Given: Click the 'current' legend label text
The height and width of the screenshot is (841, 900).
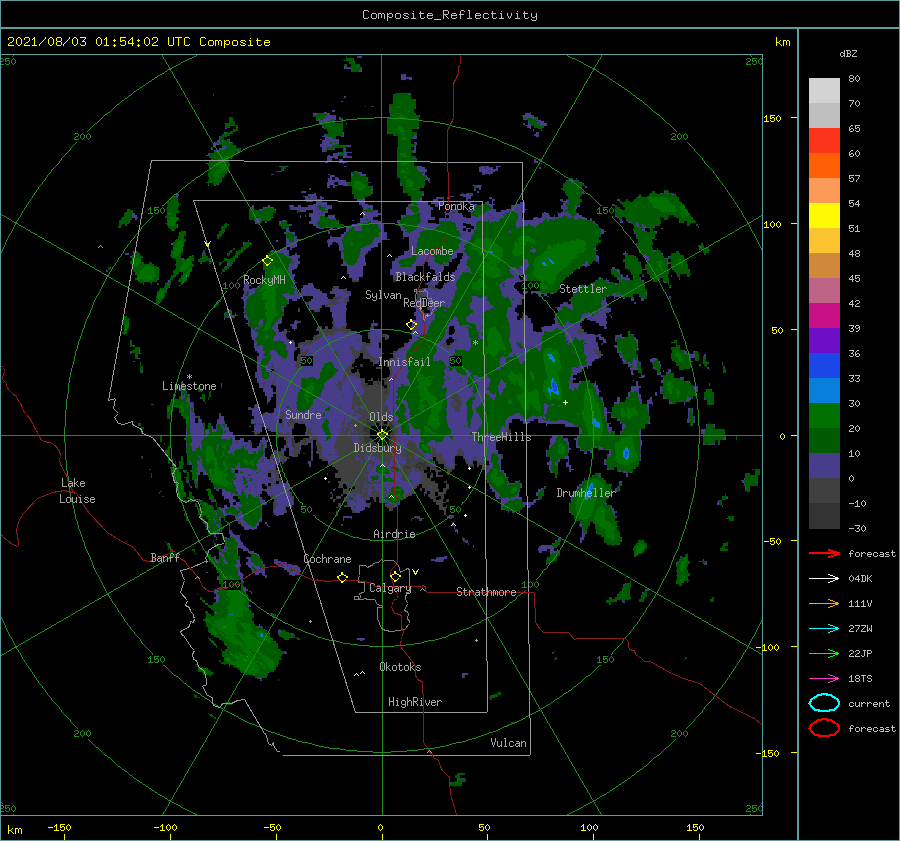Looking at the screenshot, I should (869, 703).
